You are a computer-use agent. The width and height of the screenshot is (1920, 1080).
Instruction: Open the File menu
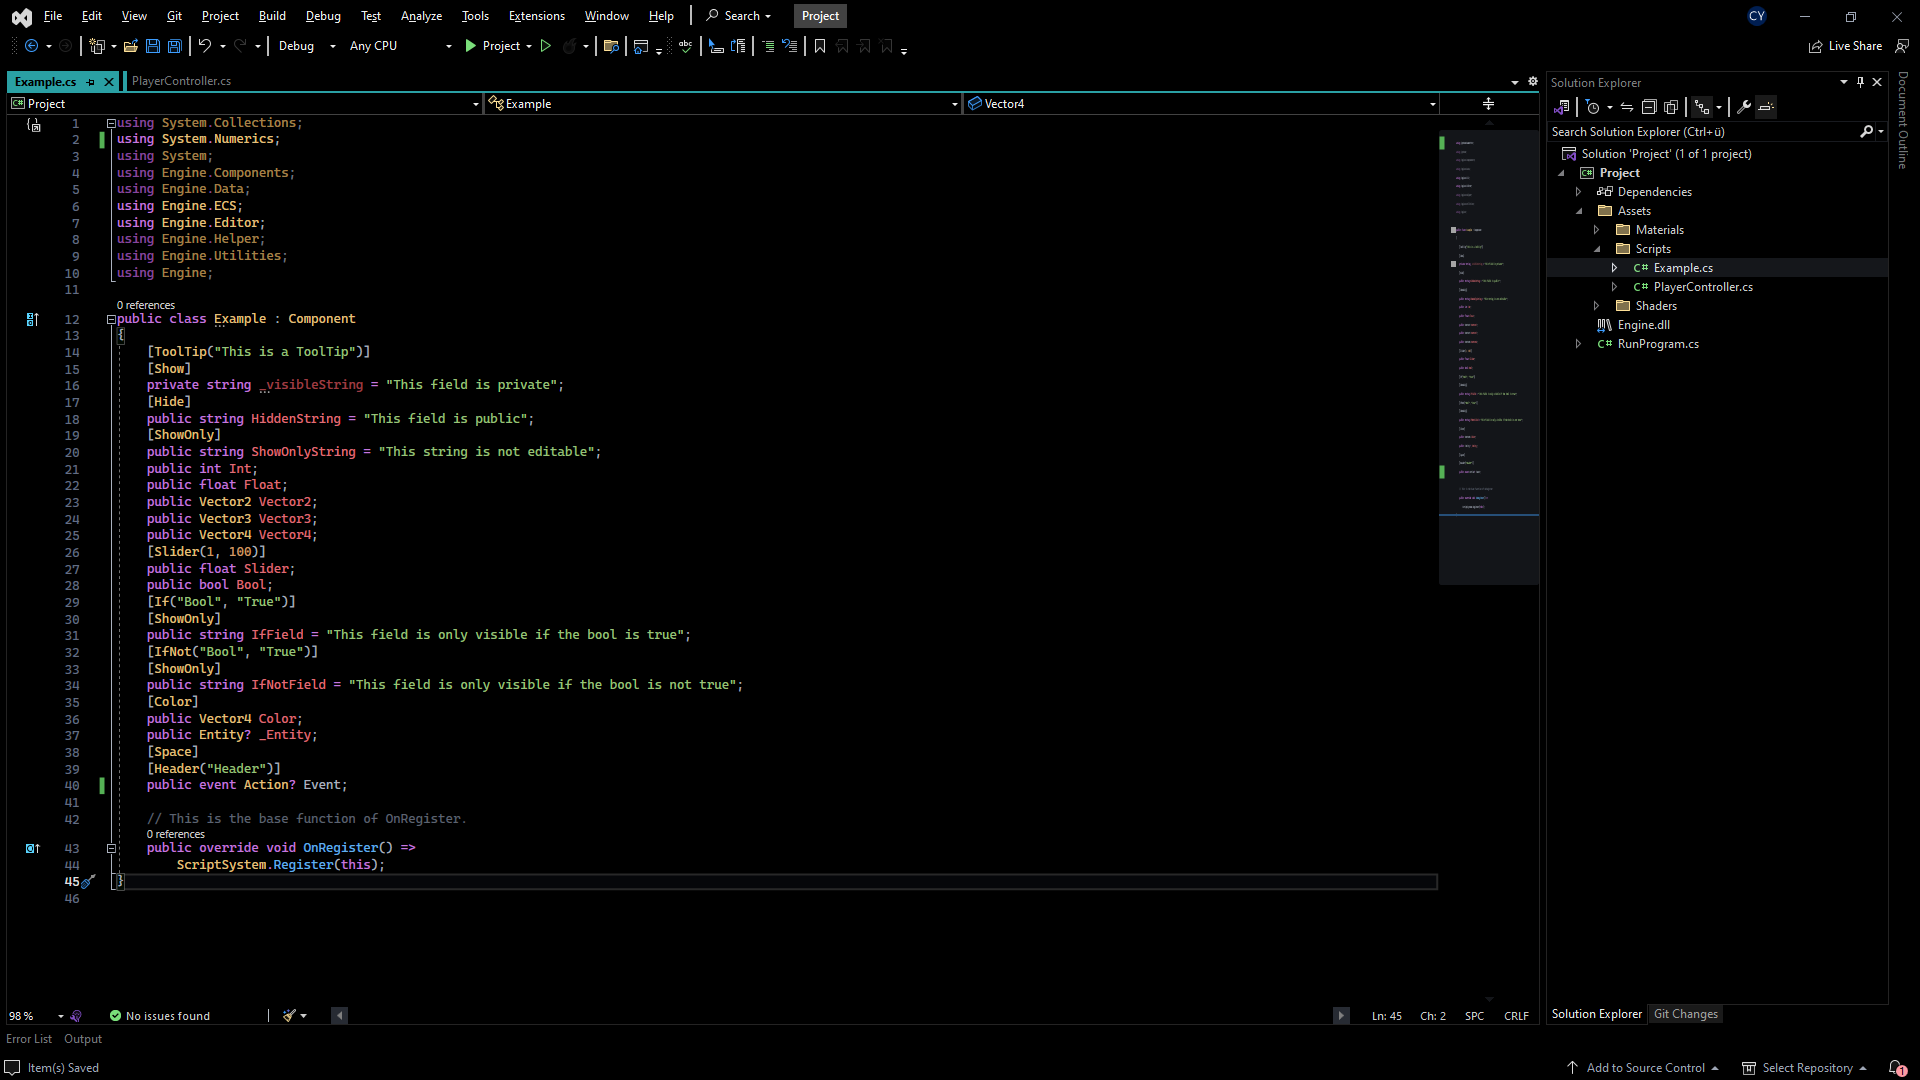53,16
